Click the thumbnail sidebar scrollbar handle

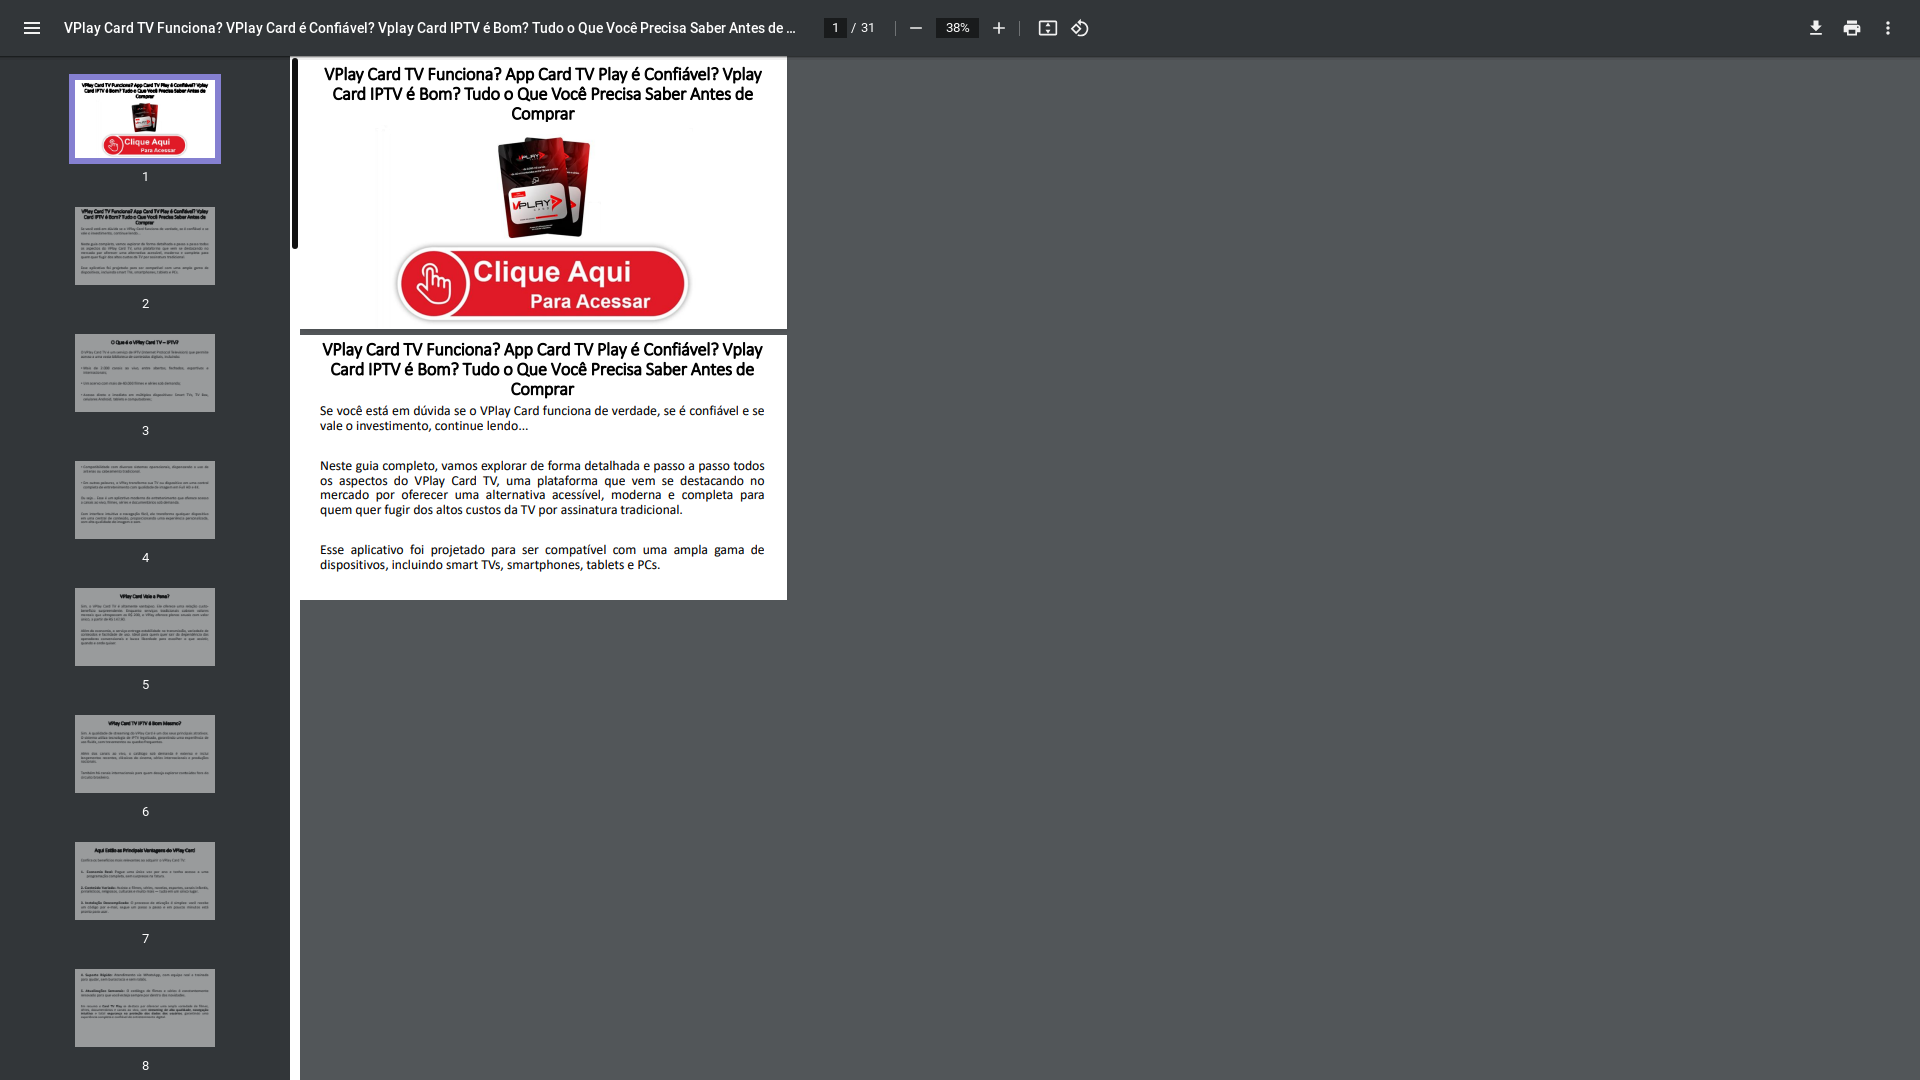click(x=295, y=153)
